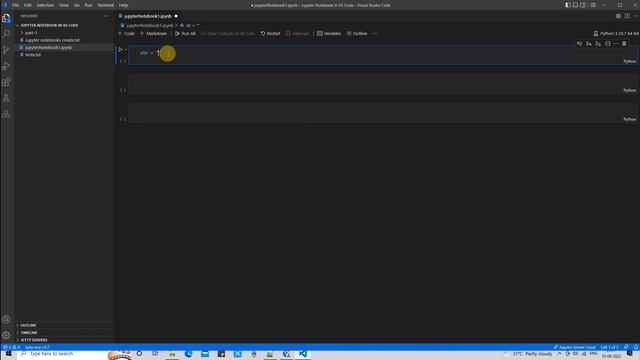Click Split Cell icon in cell toolbar
Image resolution: width=640 pixels, height=360 pixels.
(608, 44)
